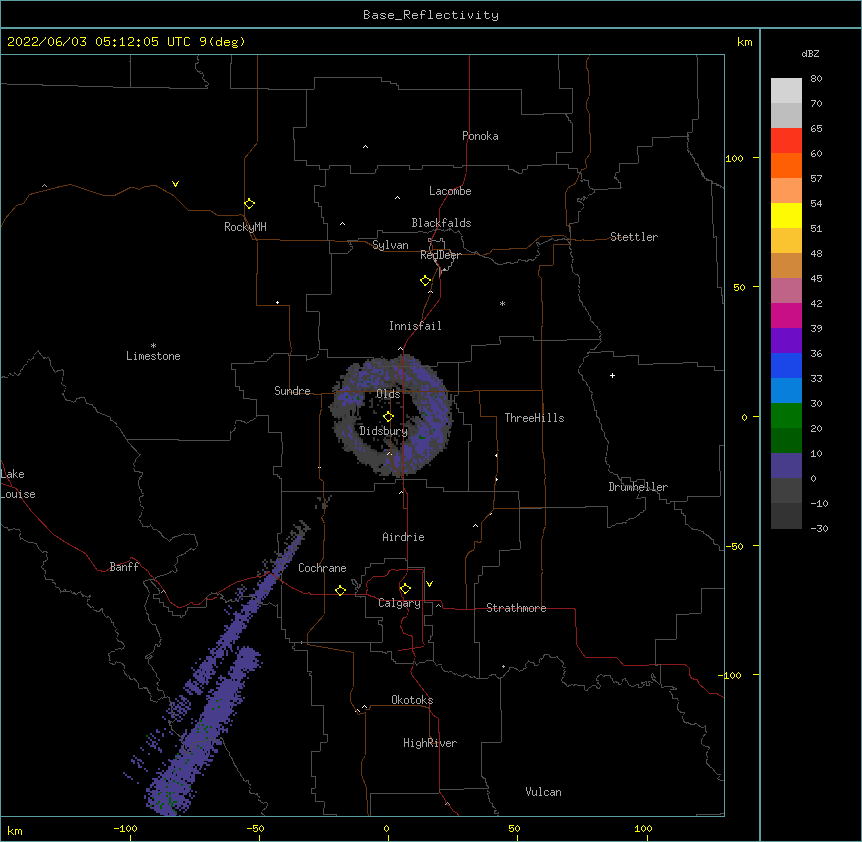
Task: Select the Lacombe label
Action: click(450, 191)
